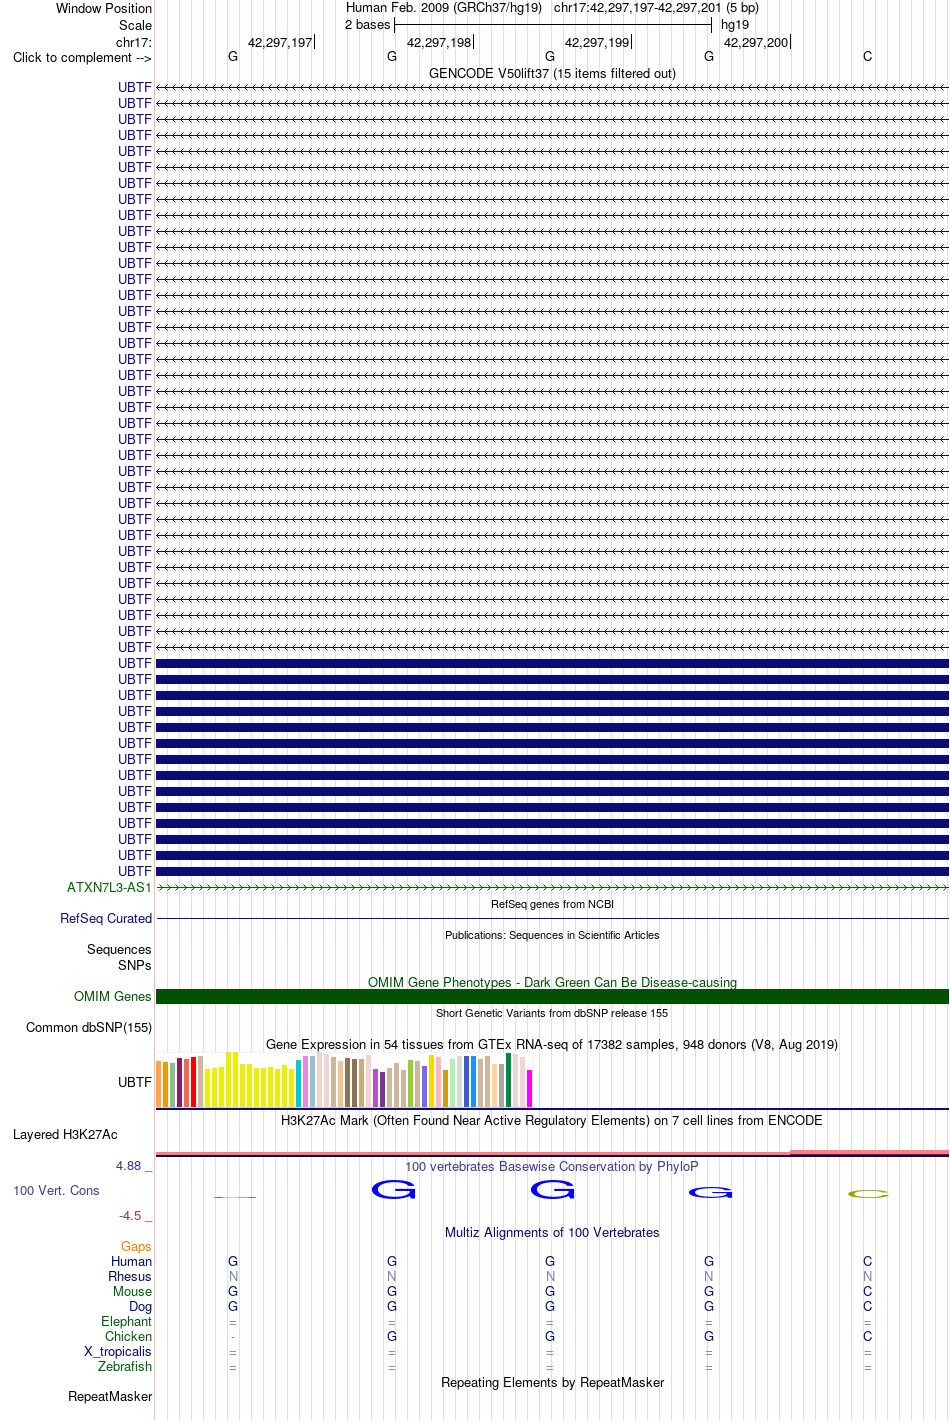Image resolution: width=950 pixels, height=1420 pixels.
Task: Open 'Multiz Alignments of 100 Vertebrates' title
Action: tap(552, 1232)
